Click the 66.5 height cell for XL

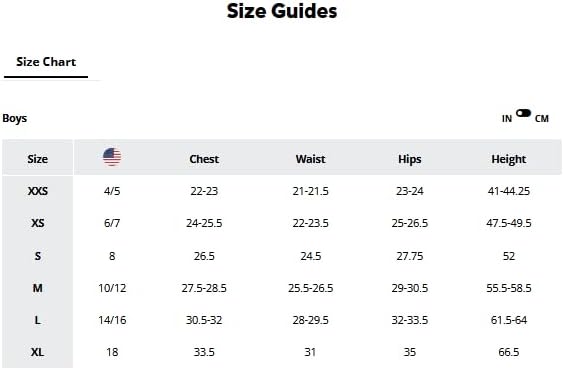point(509,352)
